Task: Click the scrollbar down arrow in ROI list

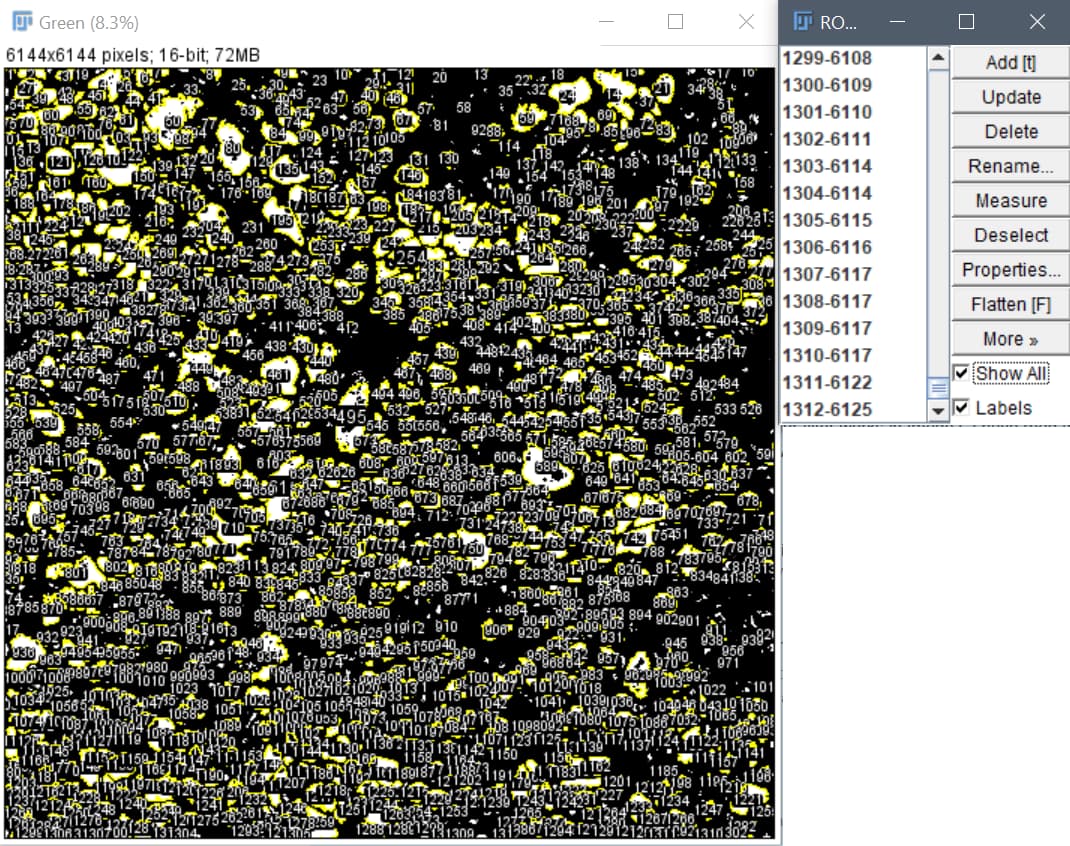Action: click(x=938, y=410)
